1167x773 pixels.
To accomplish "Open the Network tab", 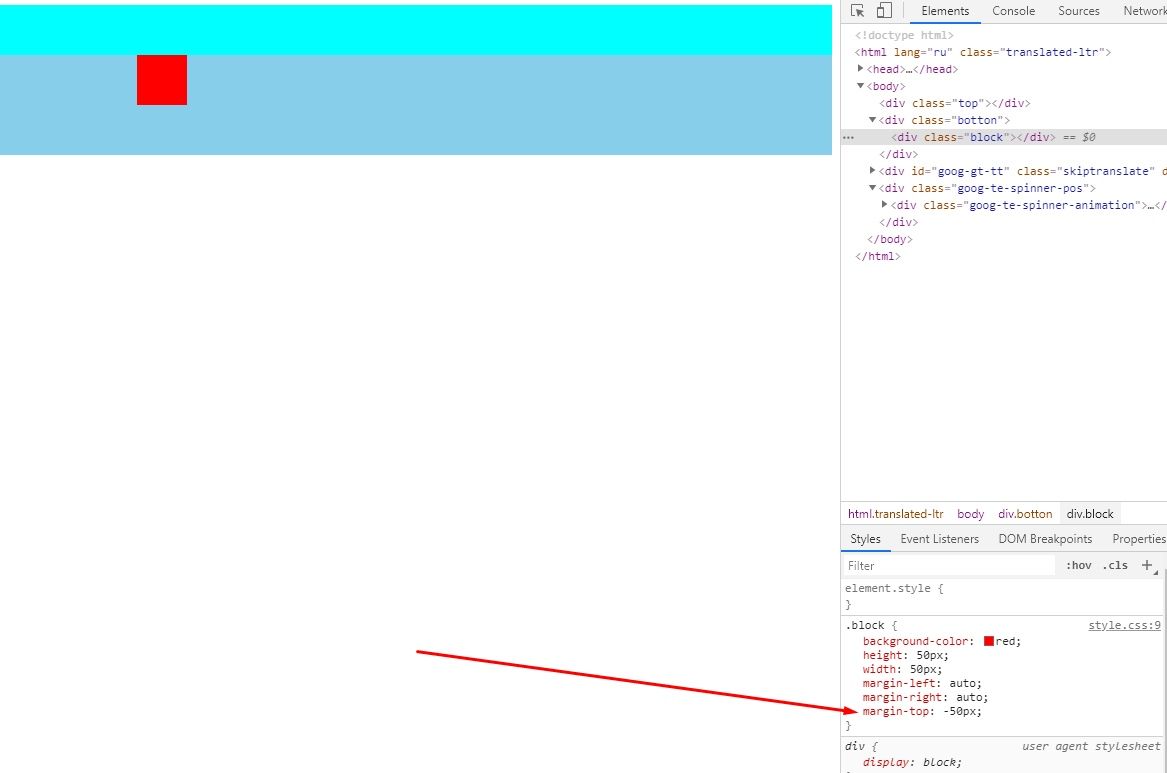I will (x=1145, y=11).
